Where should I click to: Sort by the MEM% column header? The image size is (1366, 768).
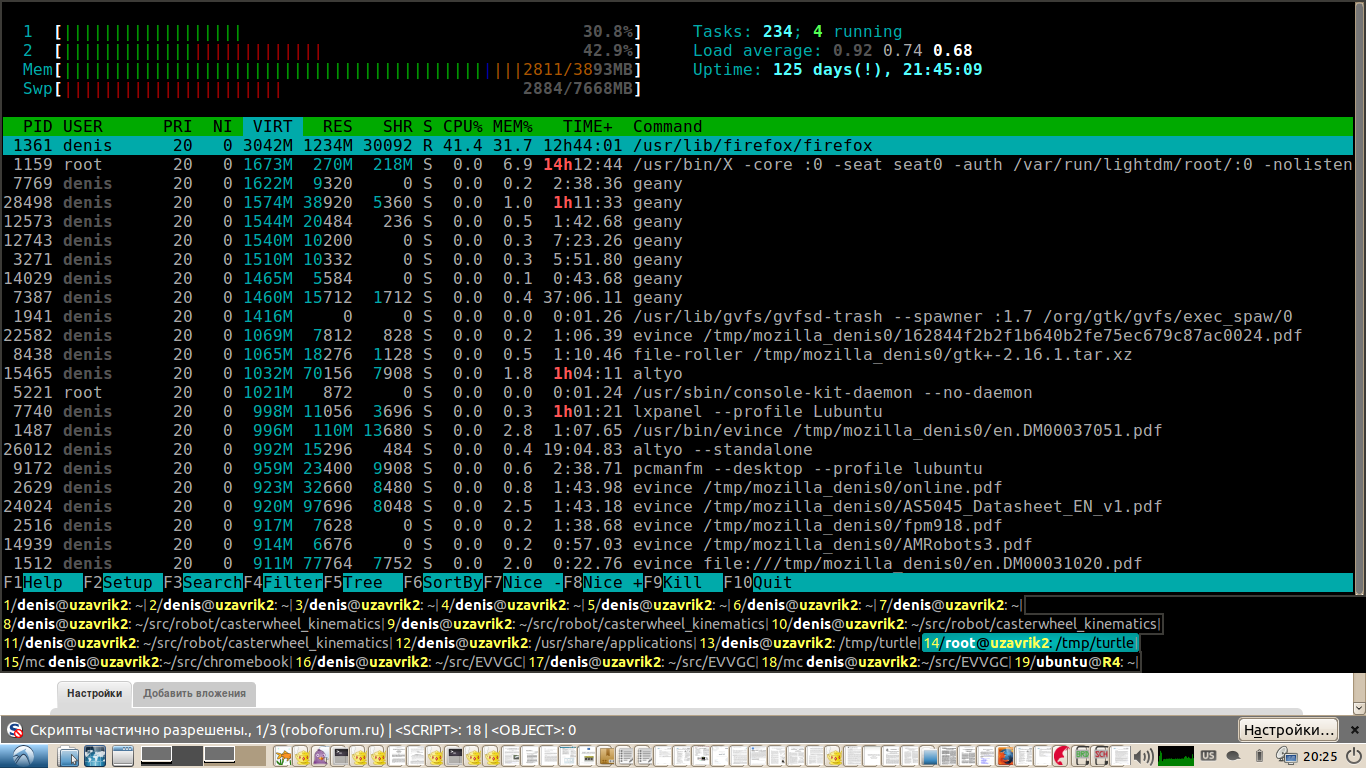pos(513,126)
